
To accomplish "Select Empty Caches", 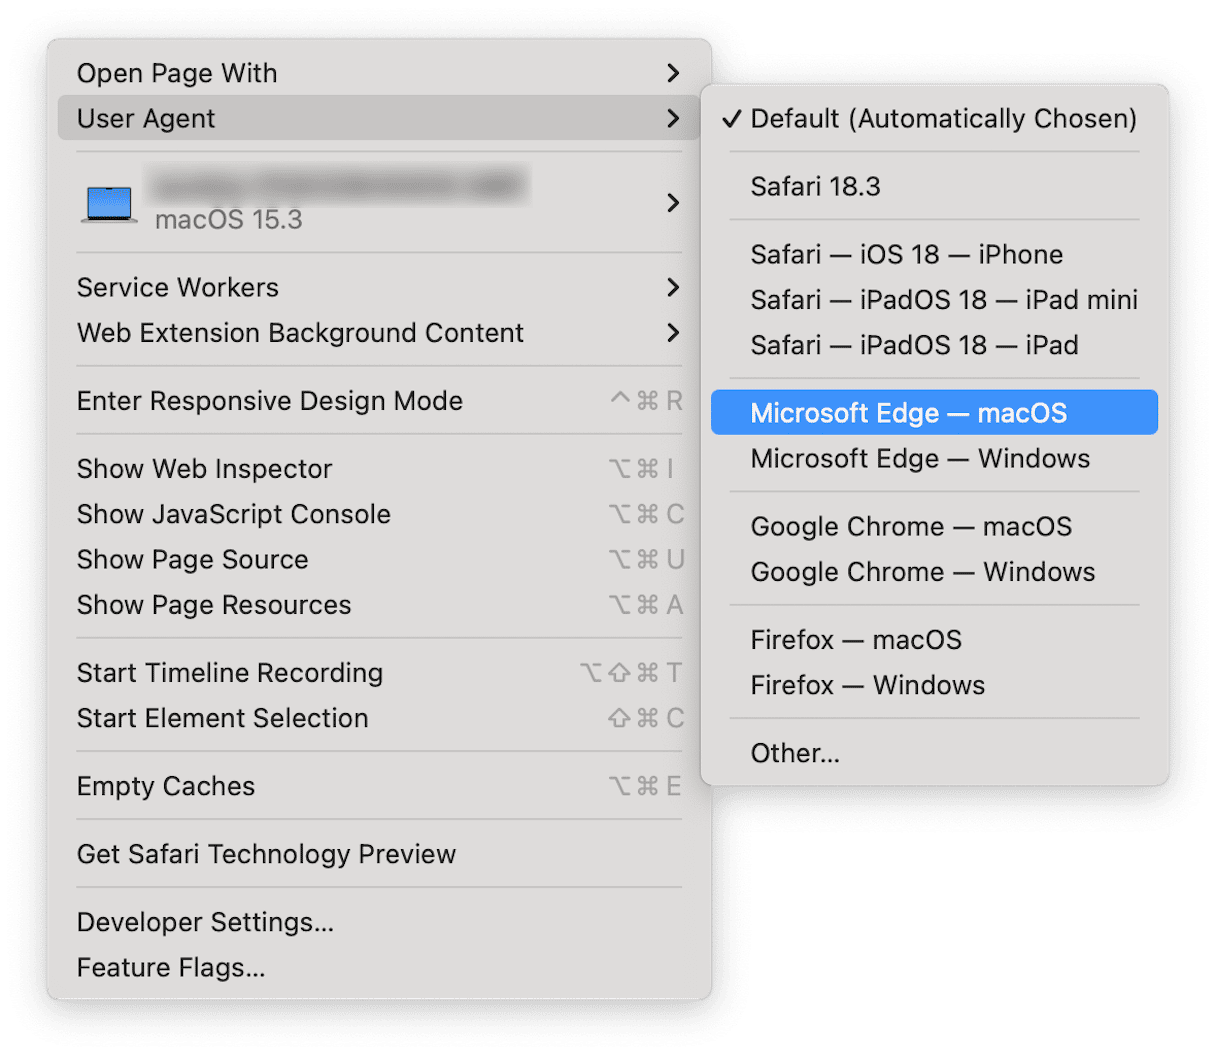I will 379,786.
